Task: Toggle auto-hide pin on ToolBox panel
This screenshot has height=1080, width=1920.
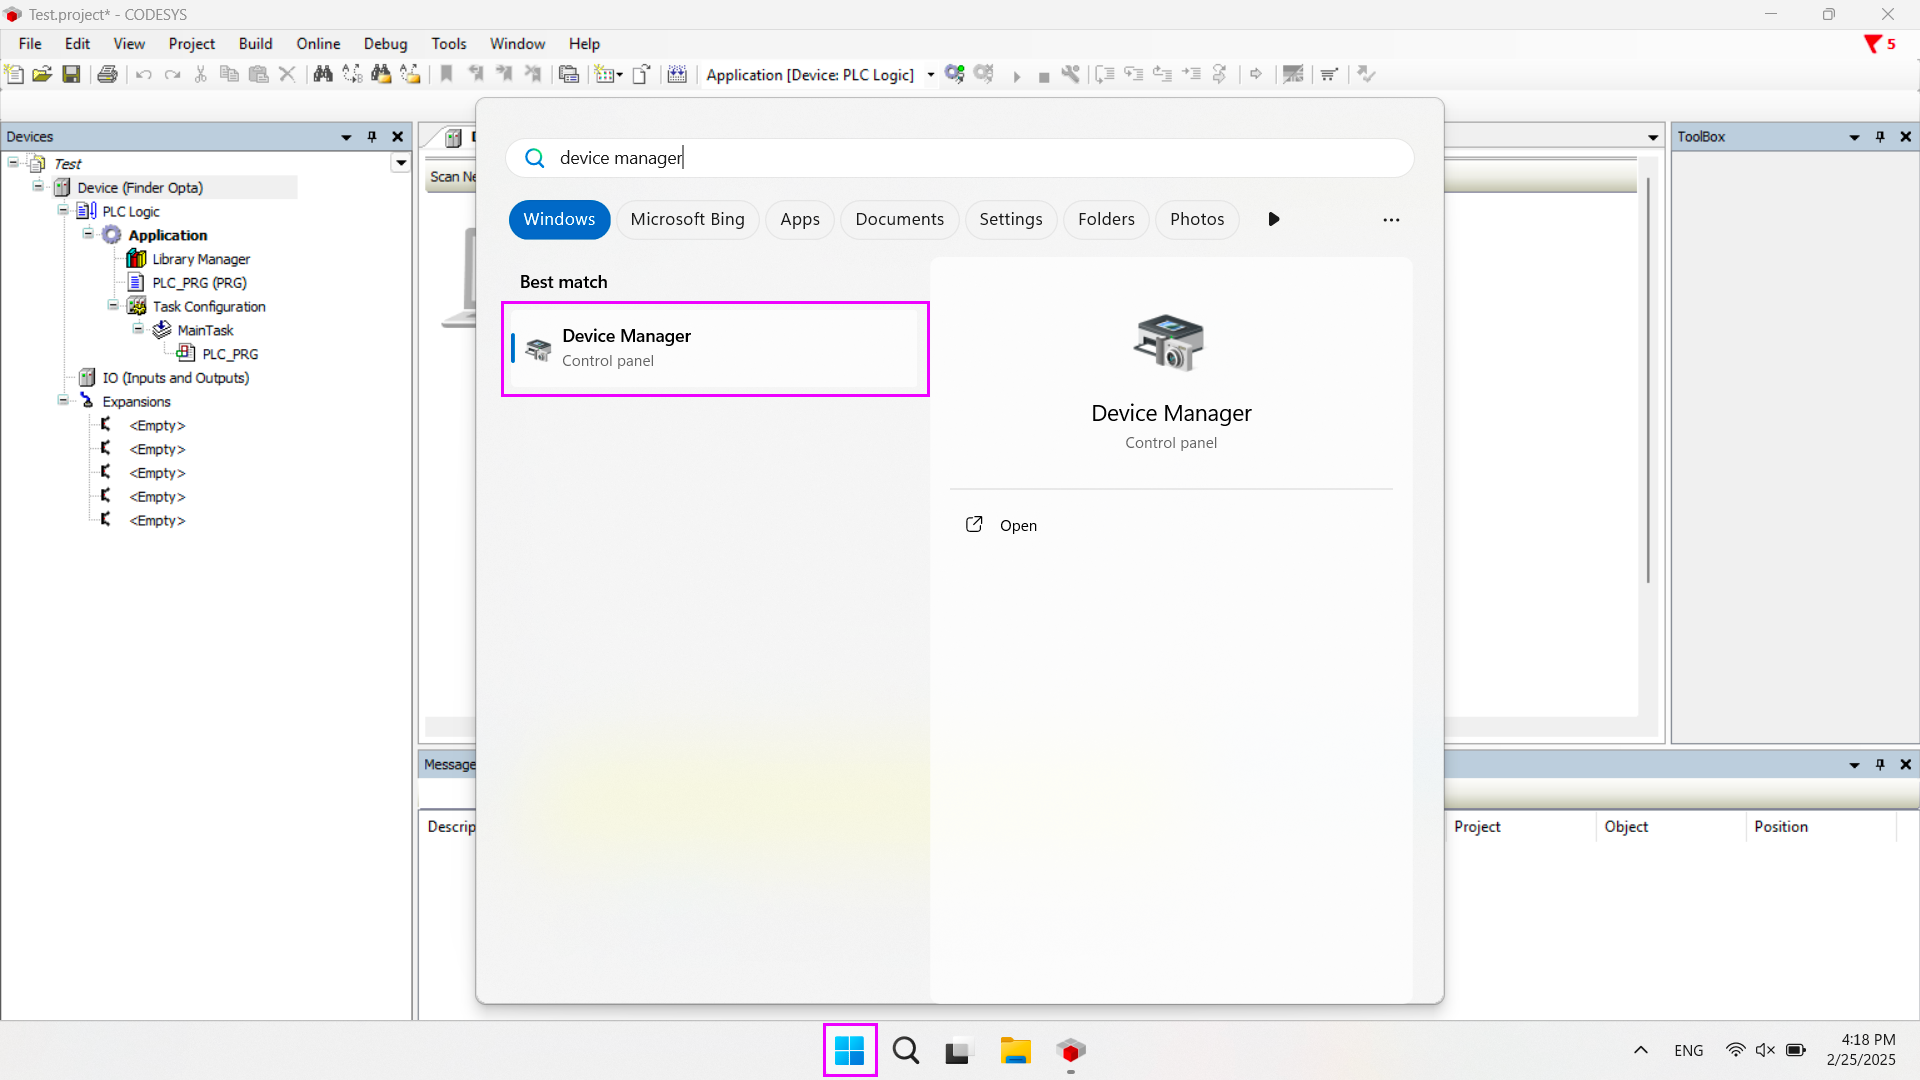Action: coord(1880,137)
